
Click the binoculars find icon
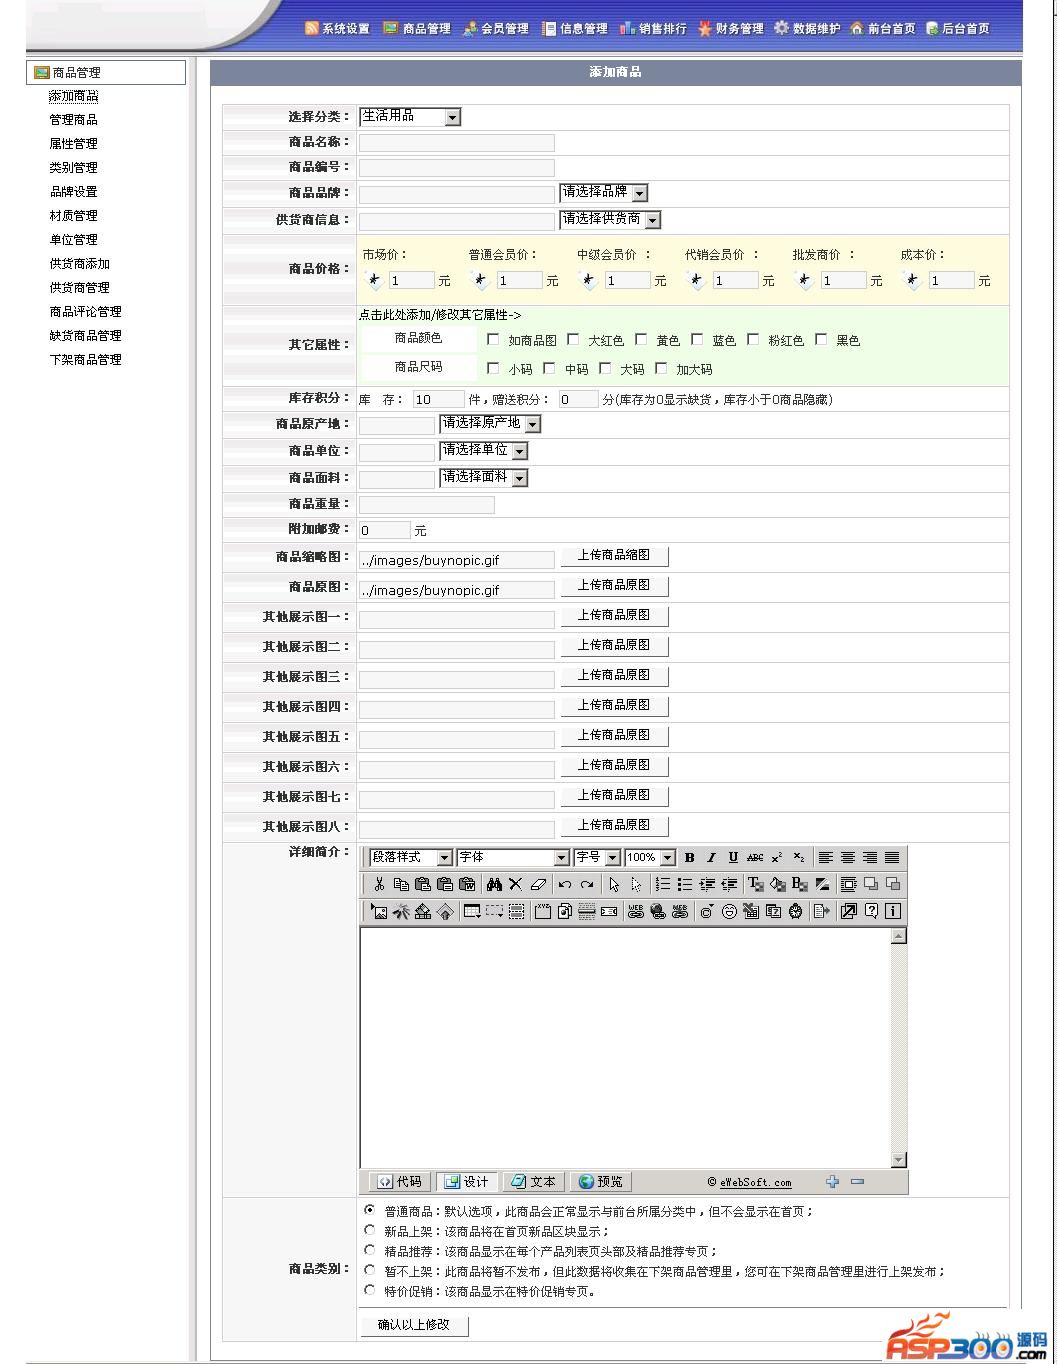point(494,884)
